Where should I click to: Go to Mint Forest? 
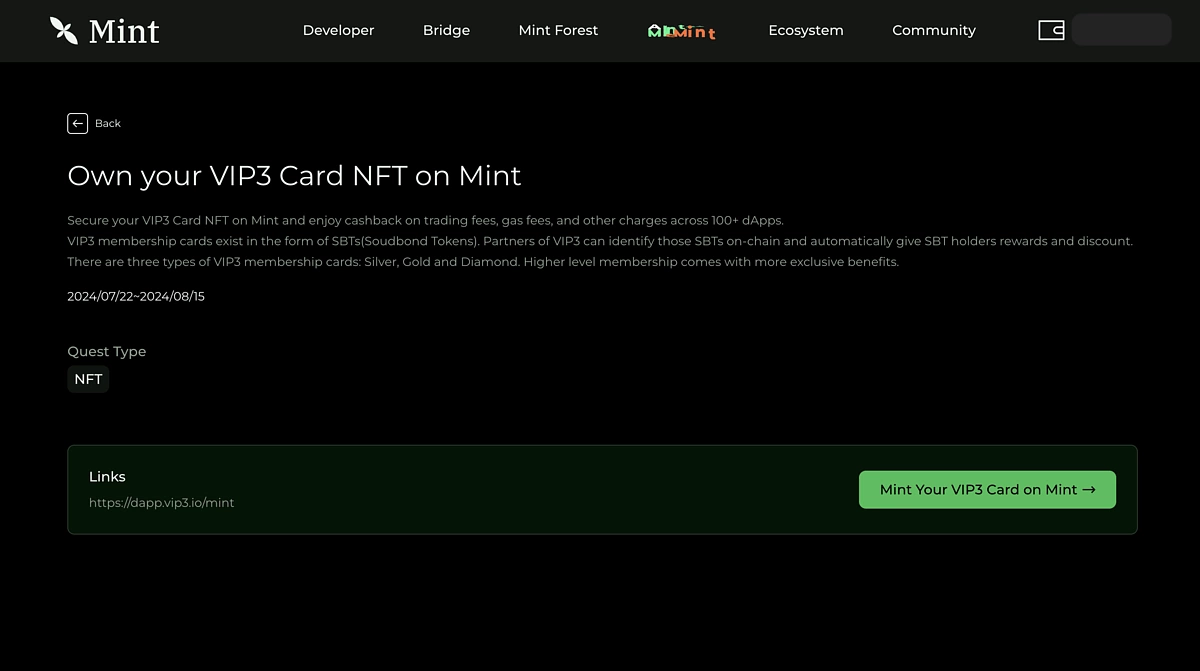[x=558, y=30]
